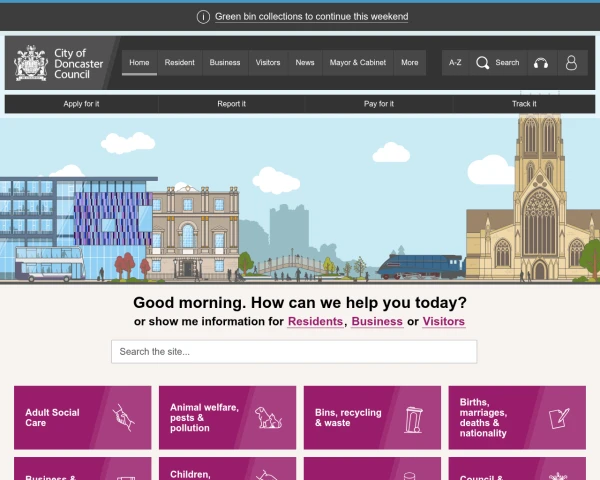Open the Business nav menu item
The height and width of the screenshot is (480, 600).
225,63
